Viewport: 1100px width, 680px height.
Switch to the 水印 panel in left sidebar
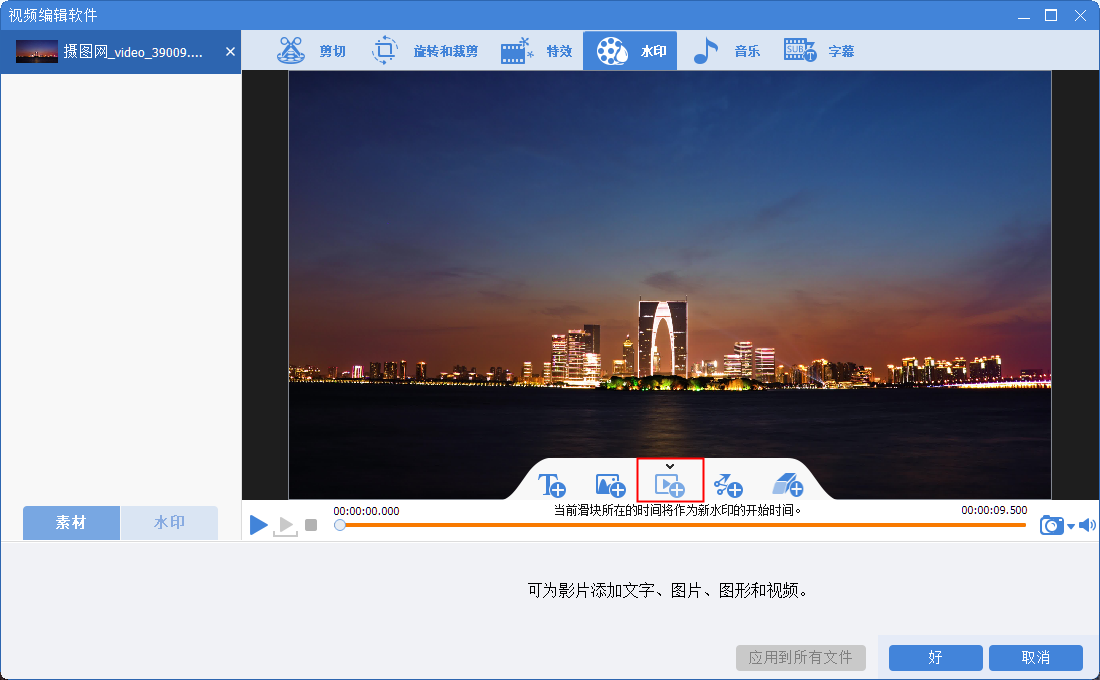pyautogui.click(x=169, y=523)
